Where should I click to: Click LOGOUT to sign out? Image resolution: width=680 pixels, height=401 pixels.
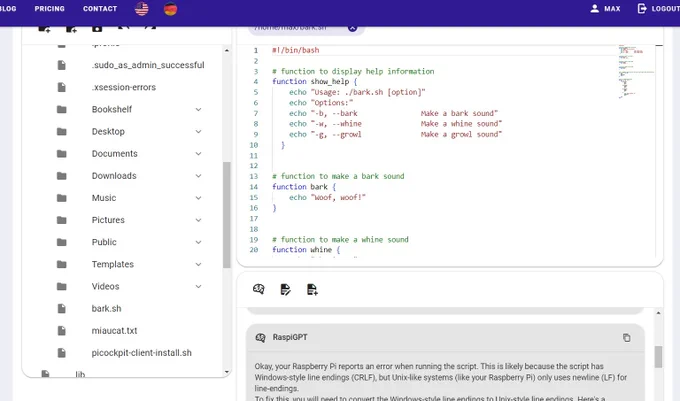point(658,9)
